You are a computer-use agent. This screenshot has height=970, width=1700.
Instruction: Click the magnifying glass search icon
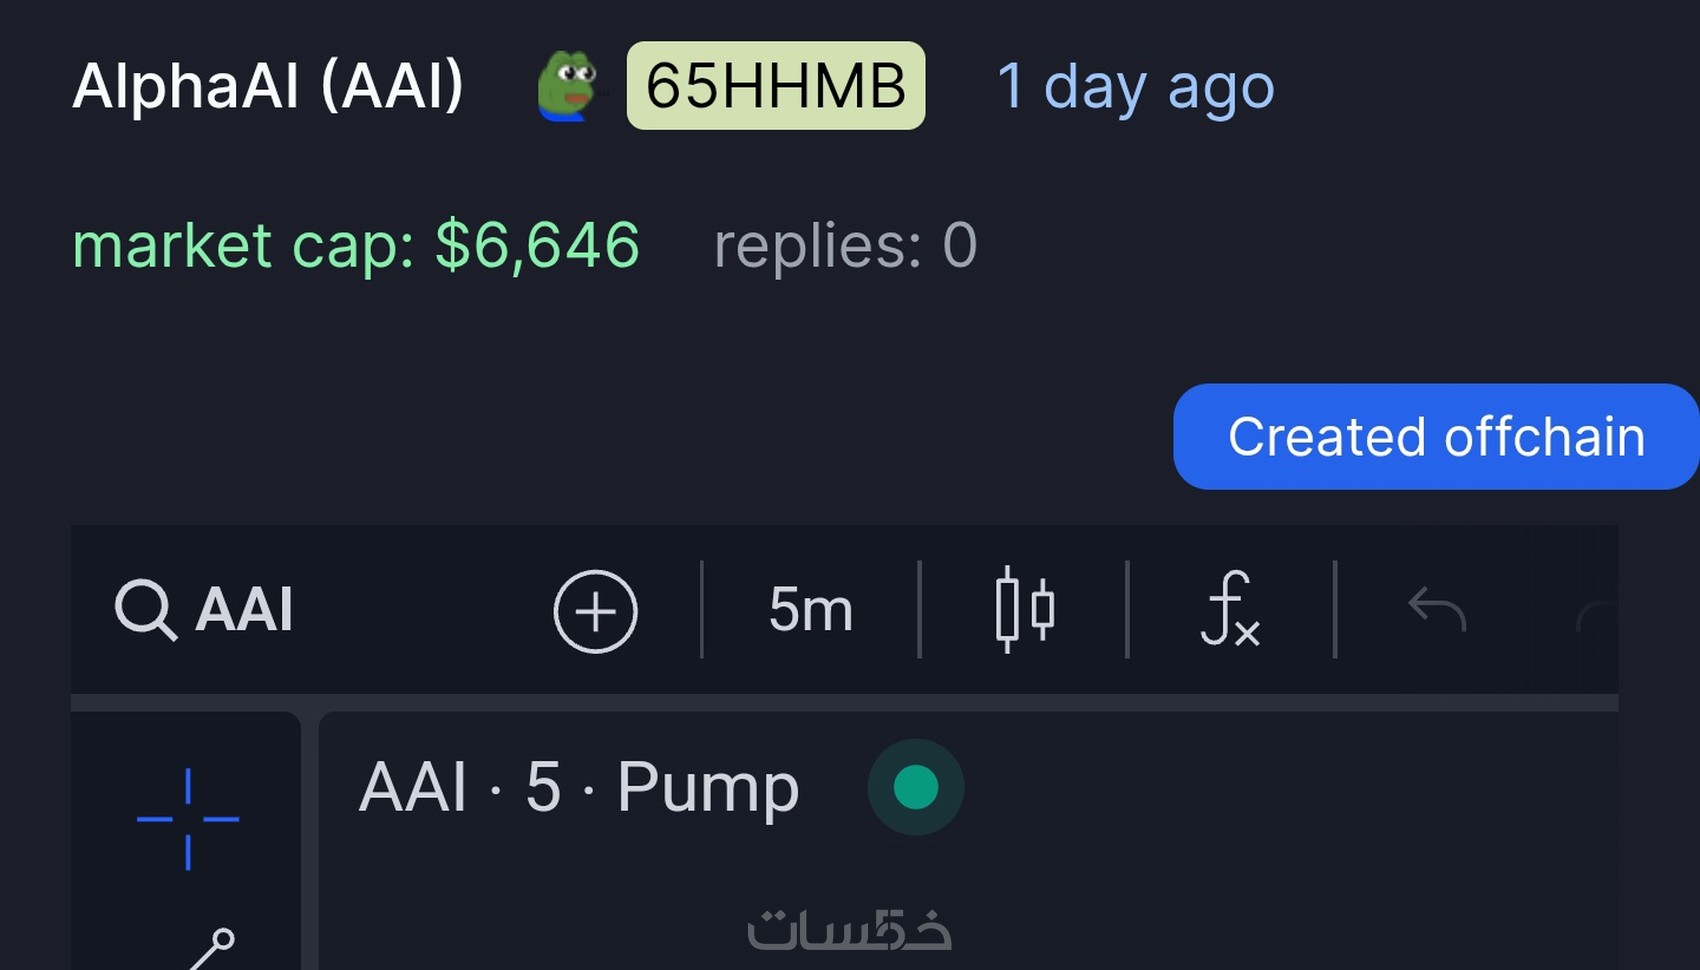tap(145, 609)
